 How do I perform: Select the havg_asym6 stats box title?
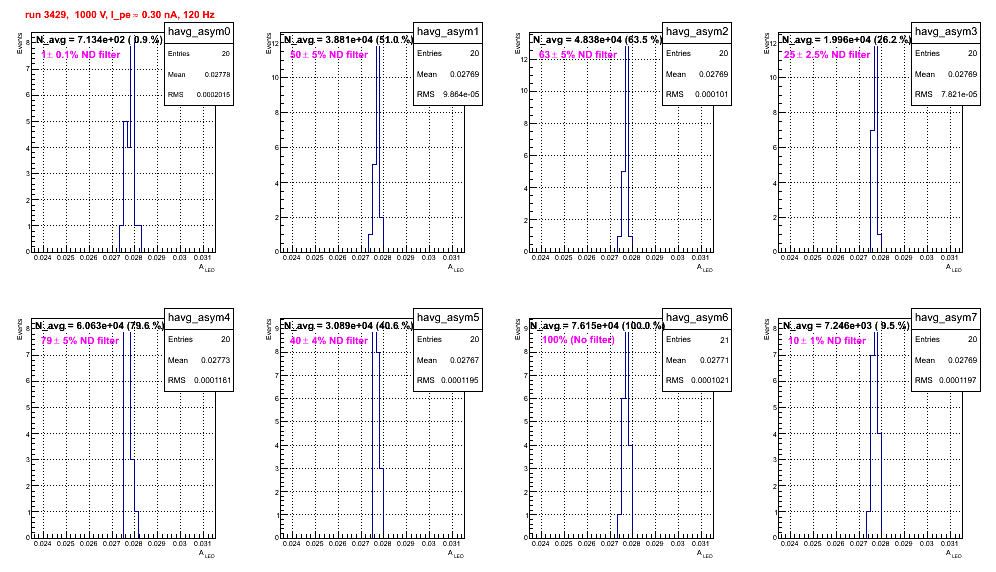point(697,317)
